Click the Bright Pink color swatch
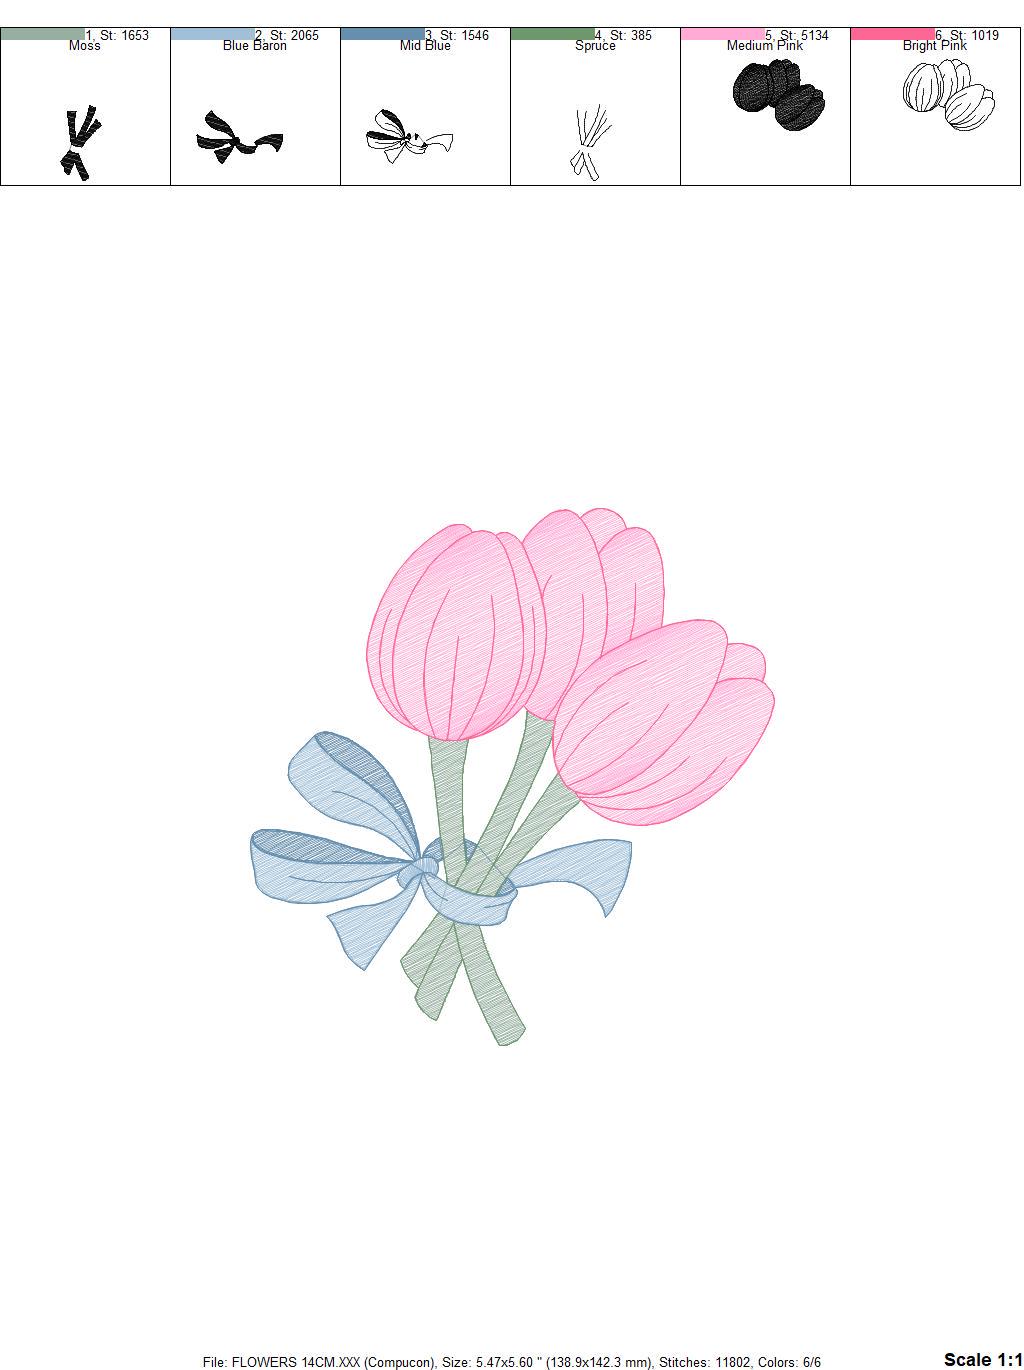 coord(892,34)
